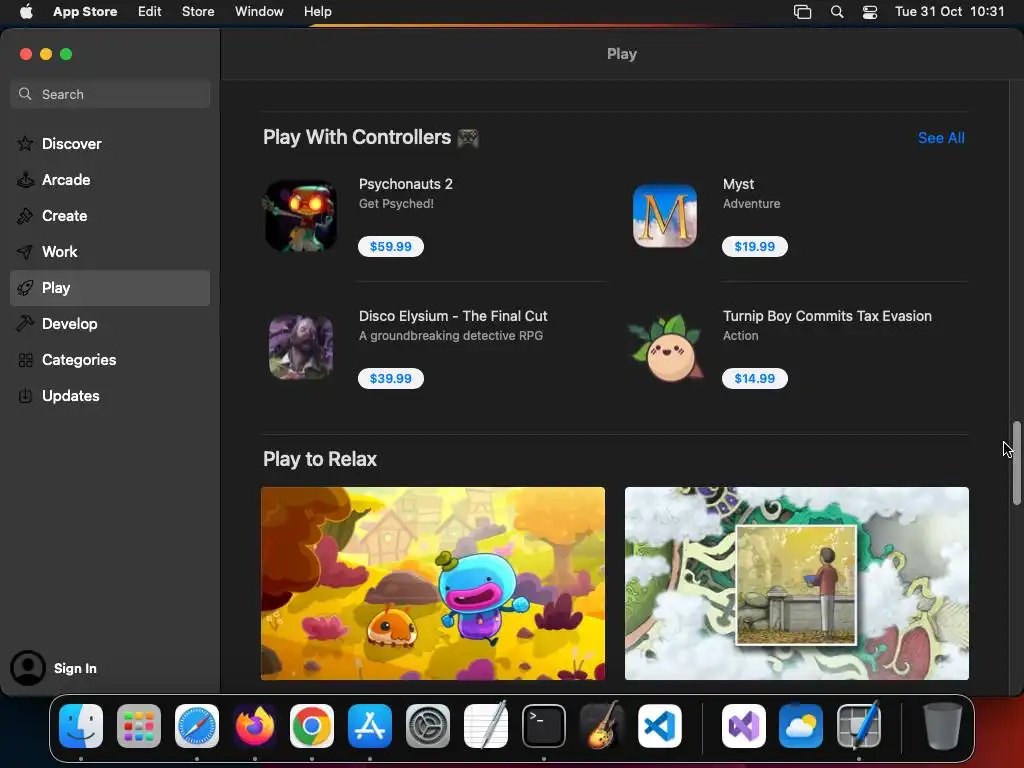Click the Play to Relax heading
This screenshot has width=1024, height=768.
click(x=319, y=459)
